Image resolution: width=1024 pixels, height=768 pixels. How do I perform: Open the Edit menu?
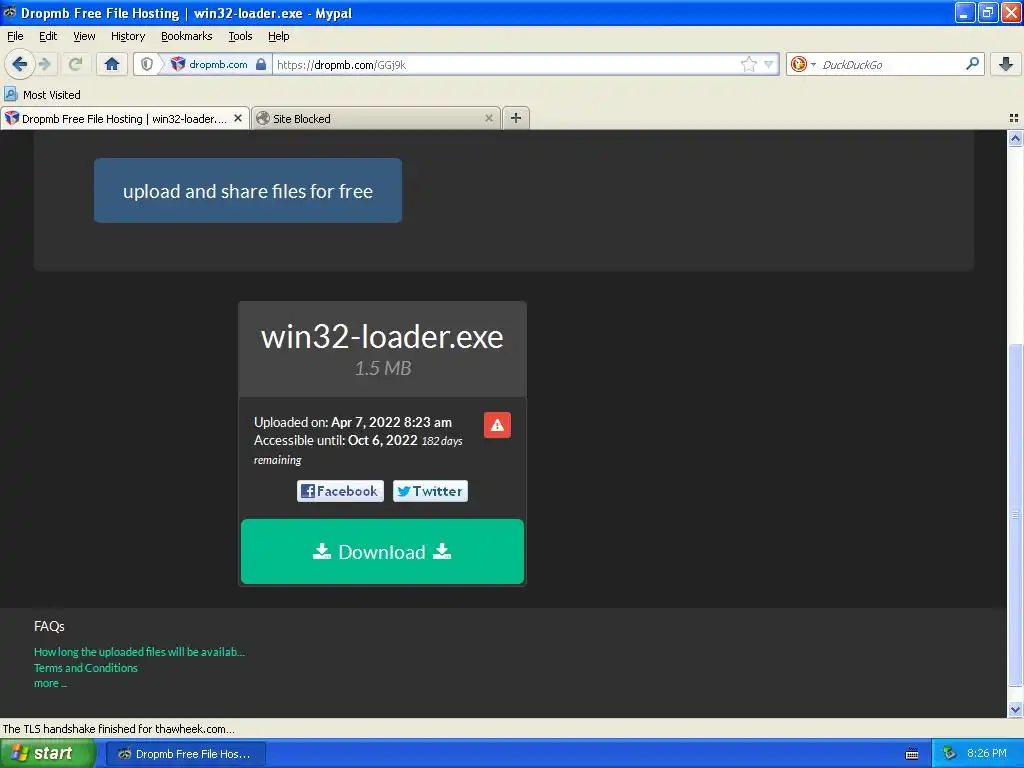pos(48,36)
